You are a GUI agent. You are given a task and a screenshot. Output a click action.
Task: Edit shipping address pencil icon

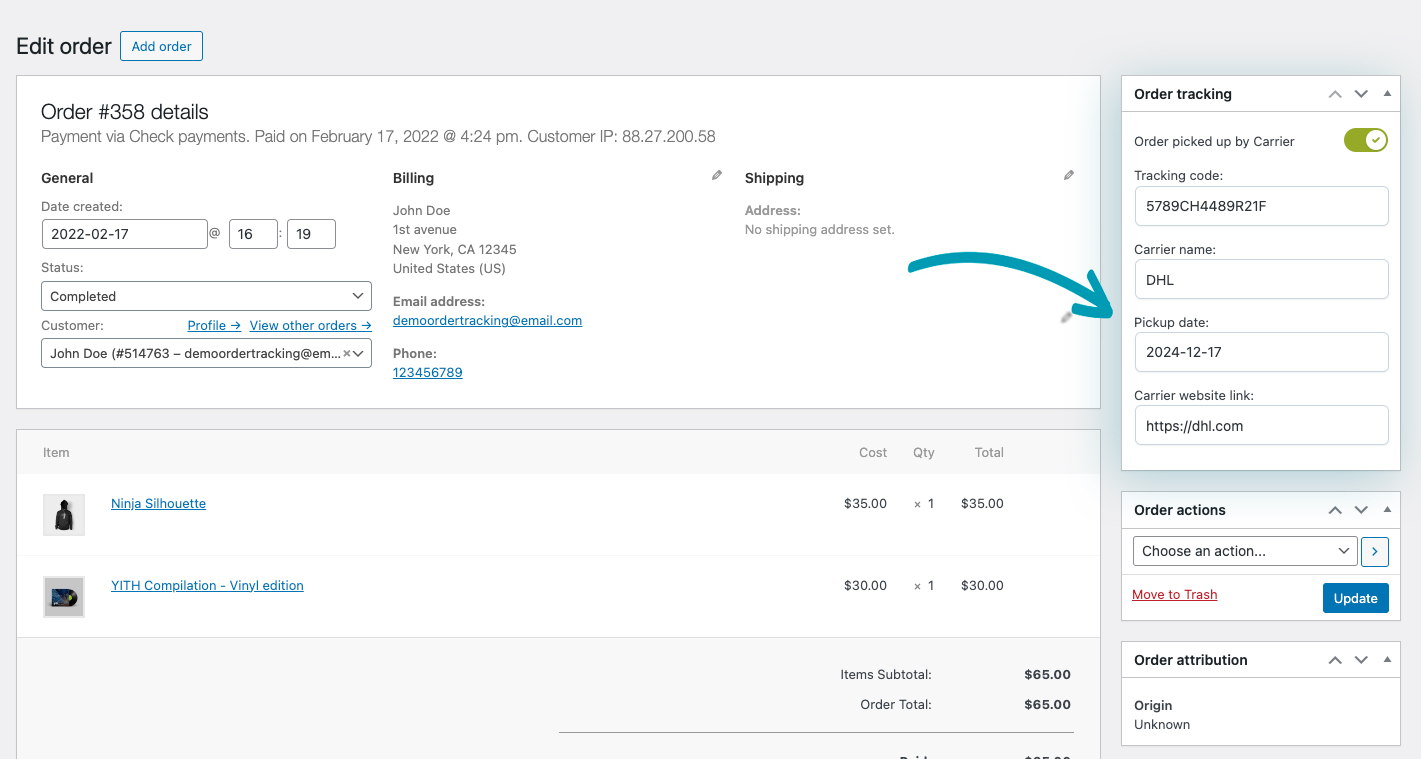pos(1069,175)
